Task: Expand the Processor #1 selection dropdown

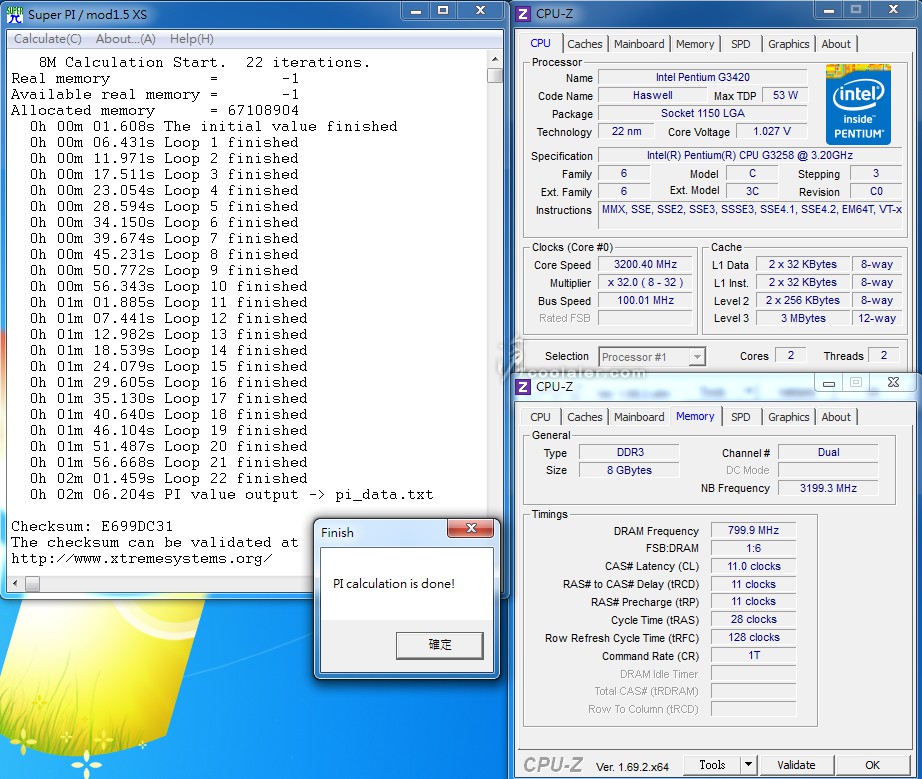Action: [x=697, y=357]
